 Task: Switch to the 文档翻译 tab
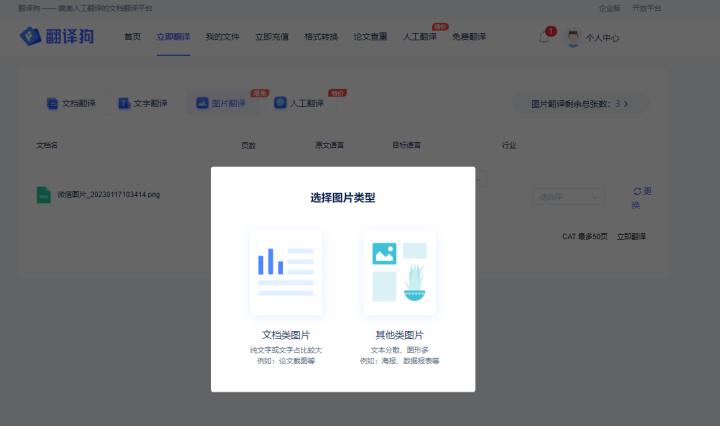pyautogui.click(x=72, y=103)
